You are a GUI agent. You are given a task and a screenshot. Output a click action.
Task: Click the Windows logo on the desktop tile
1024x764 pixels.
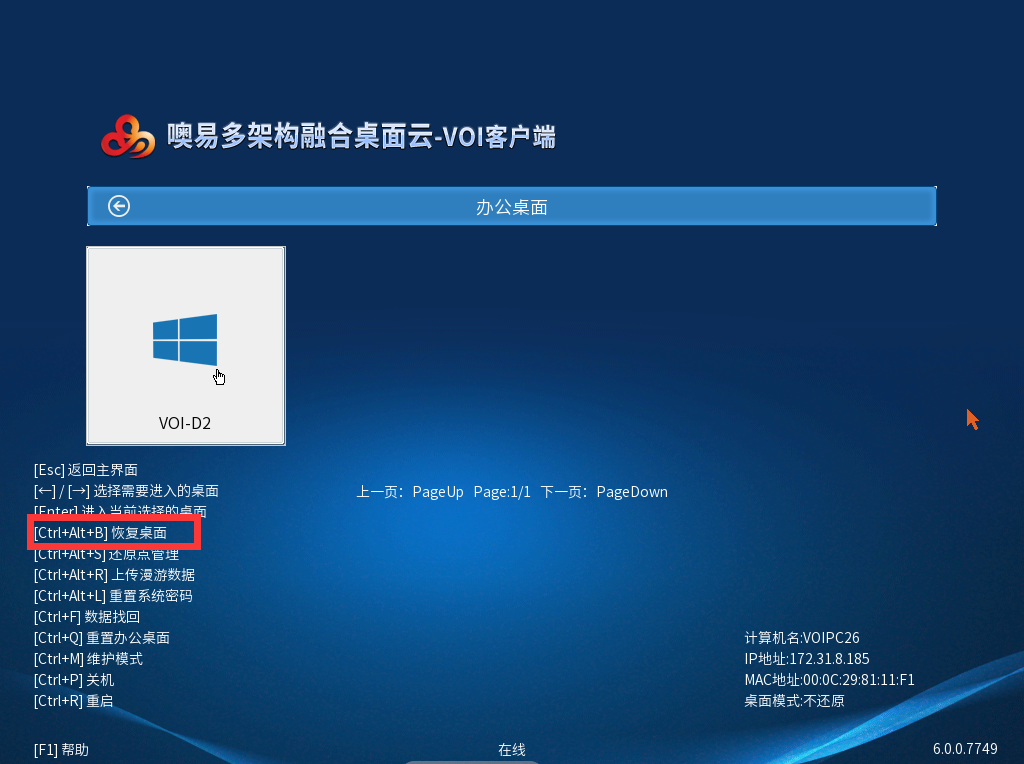pos(185,340)
